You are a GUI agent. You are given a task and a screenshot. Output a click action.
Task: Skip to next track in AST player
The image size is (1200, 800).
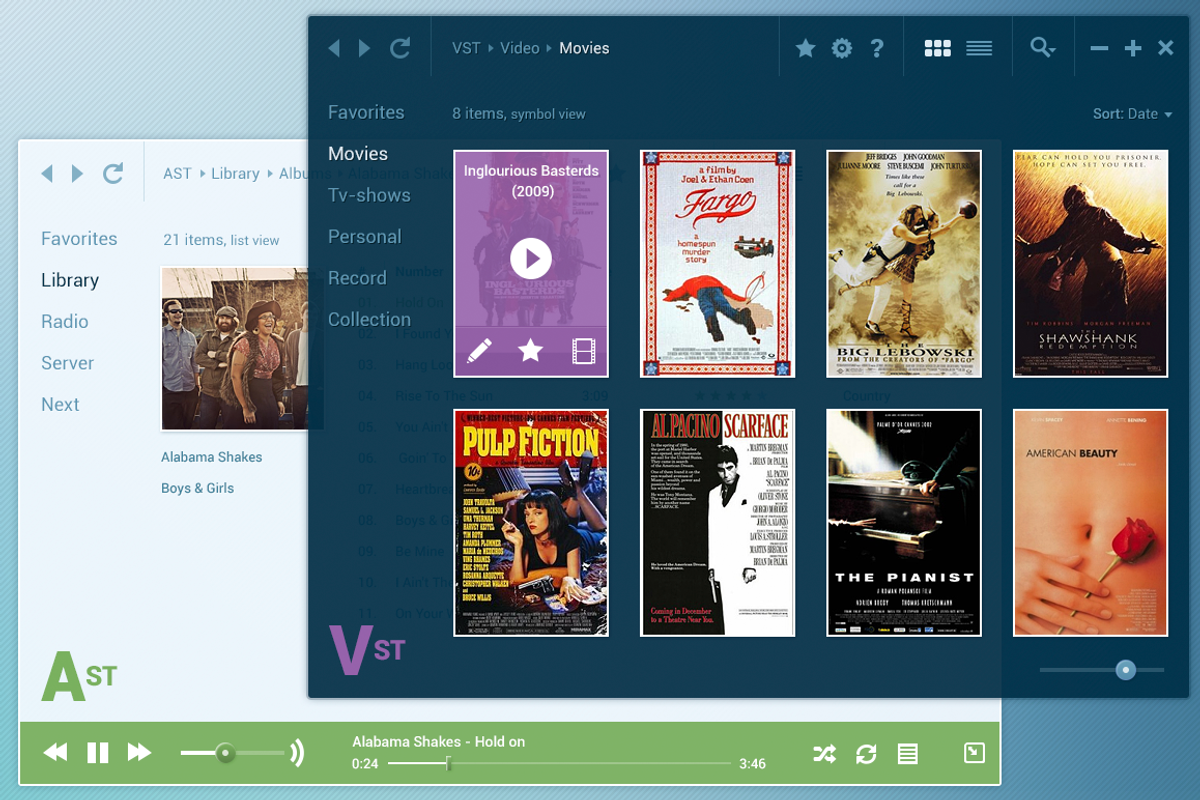click(139, 752)
